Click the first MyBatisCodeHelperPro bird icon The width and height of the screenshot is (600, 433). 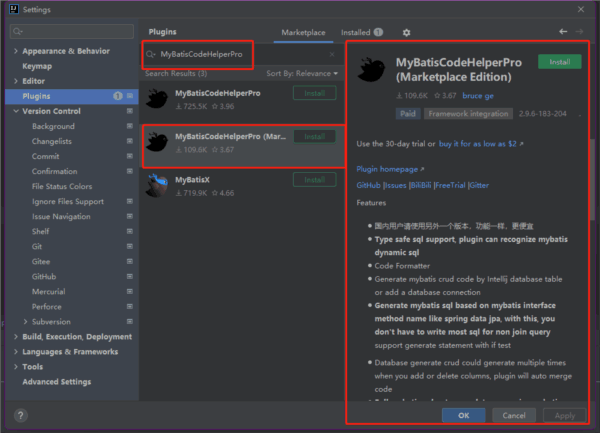[156, 97]
